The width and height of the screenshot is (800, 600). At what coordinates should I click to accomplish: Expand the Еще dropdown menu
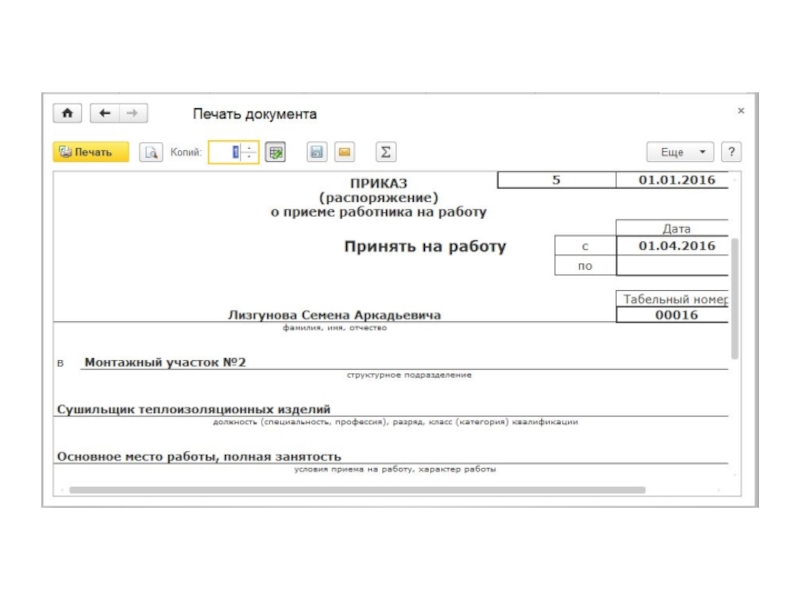pos(680,152)
